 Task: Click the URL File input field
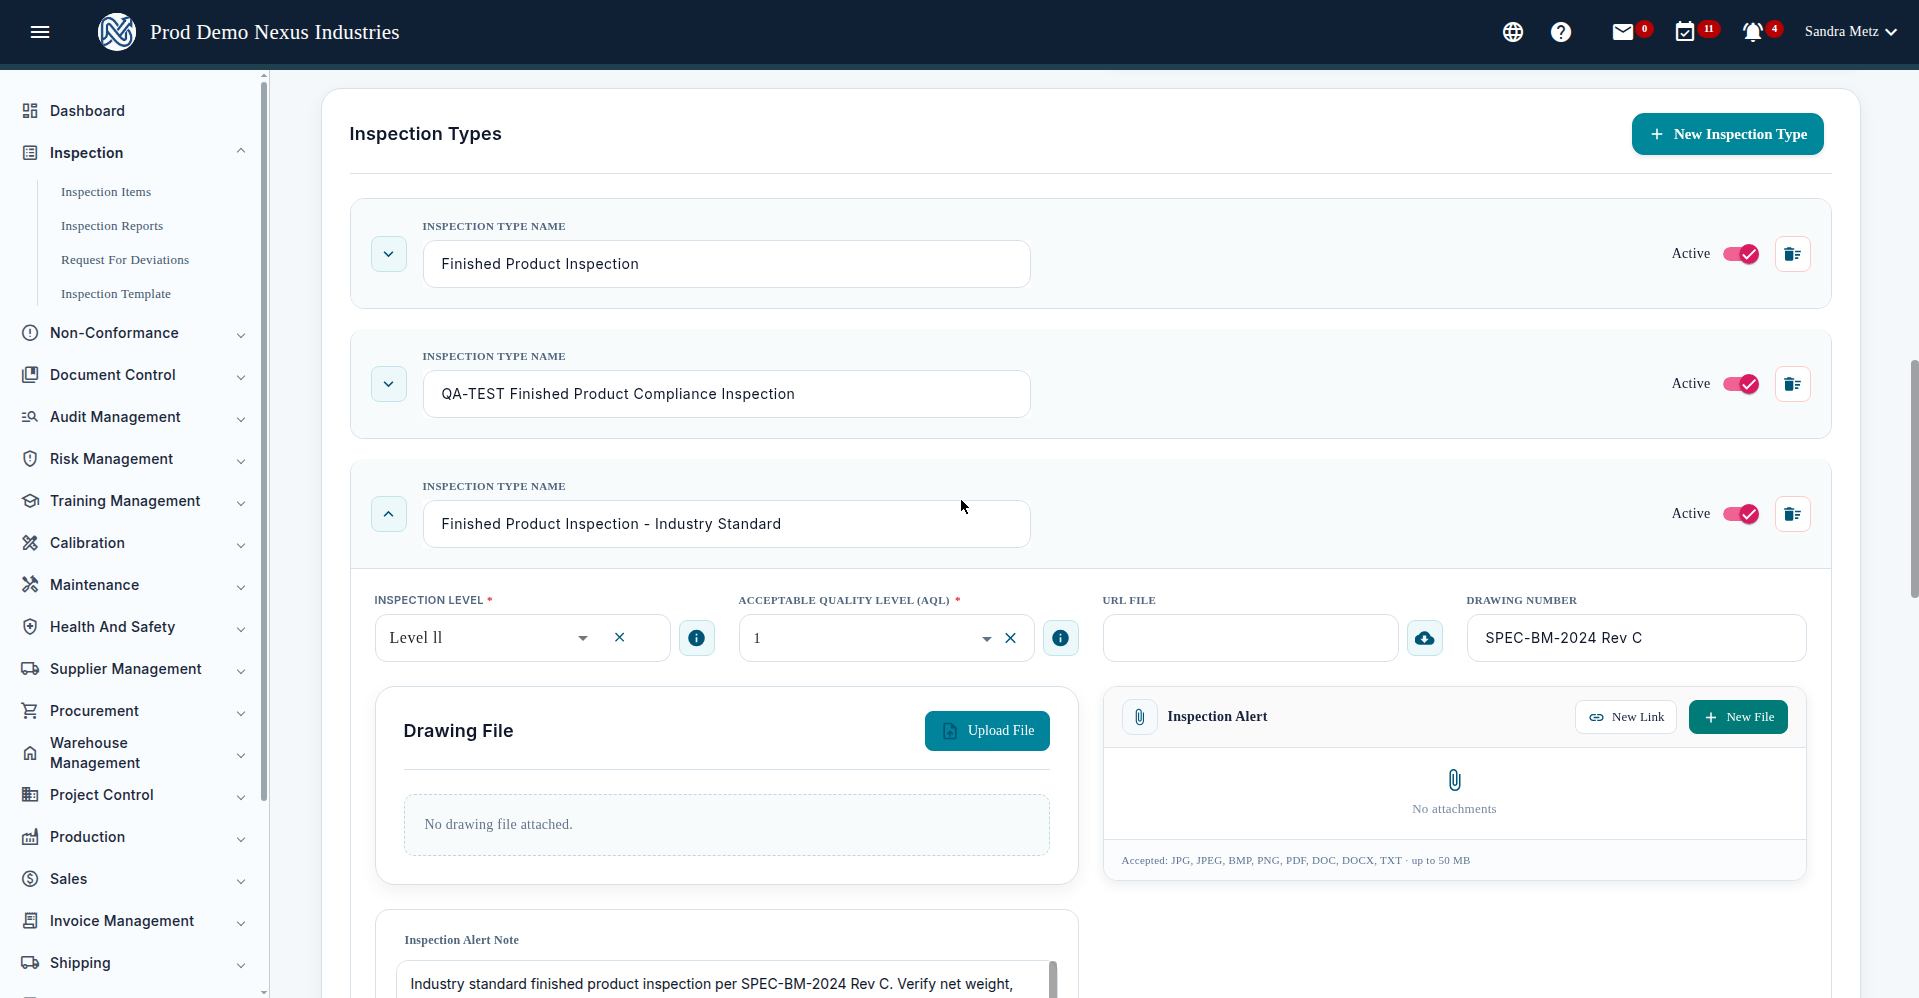click(1250, 638)
